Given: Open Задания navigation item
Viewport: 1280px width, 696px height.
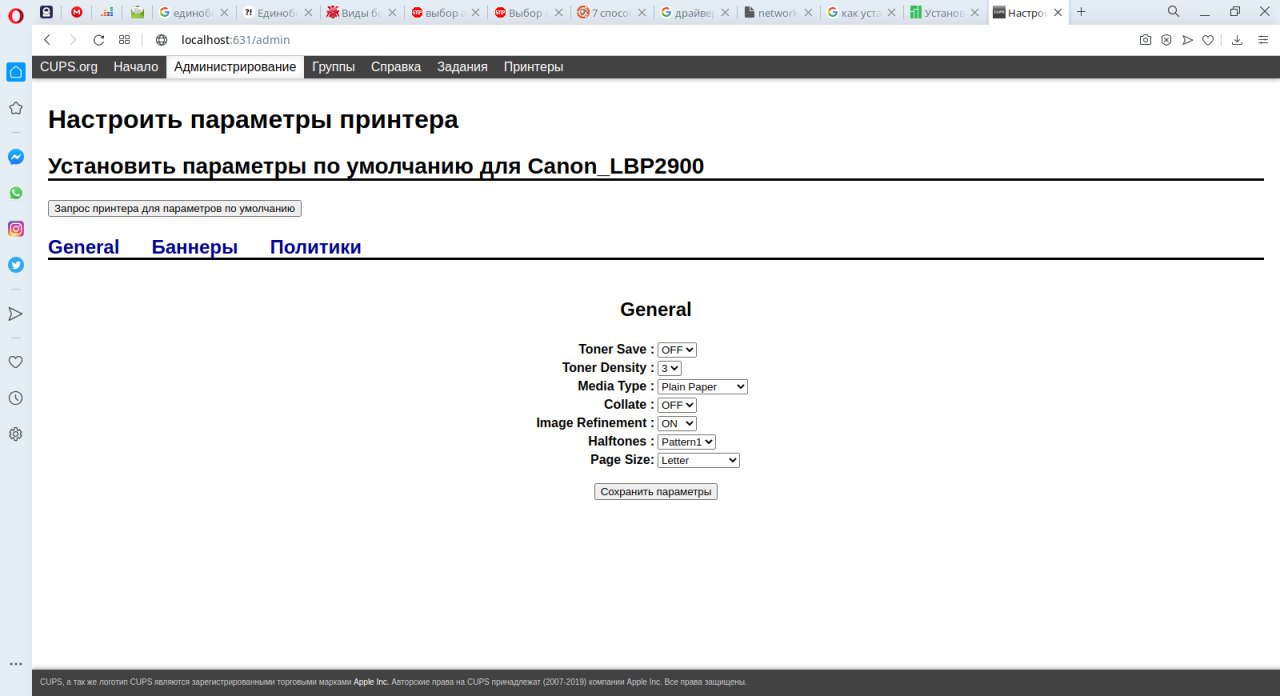Looking at the screenshot, I should [462, 67].
